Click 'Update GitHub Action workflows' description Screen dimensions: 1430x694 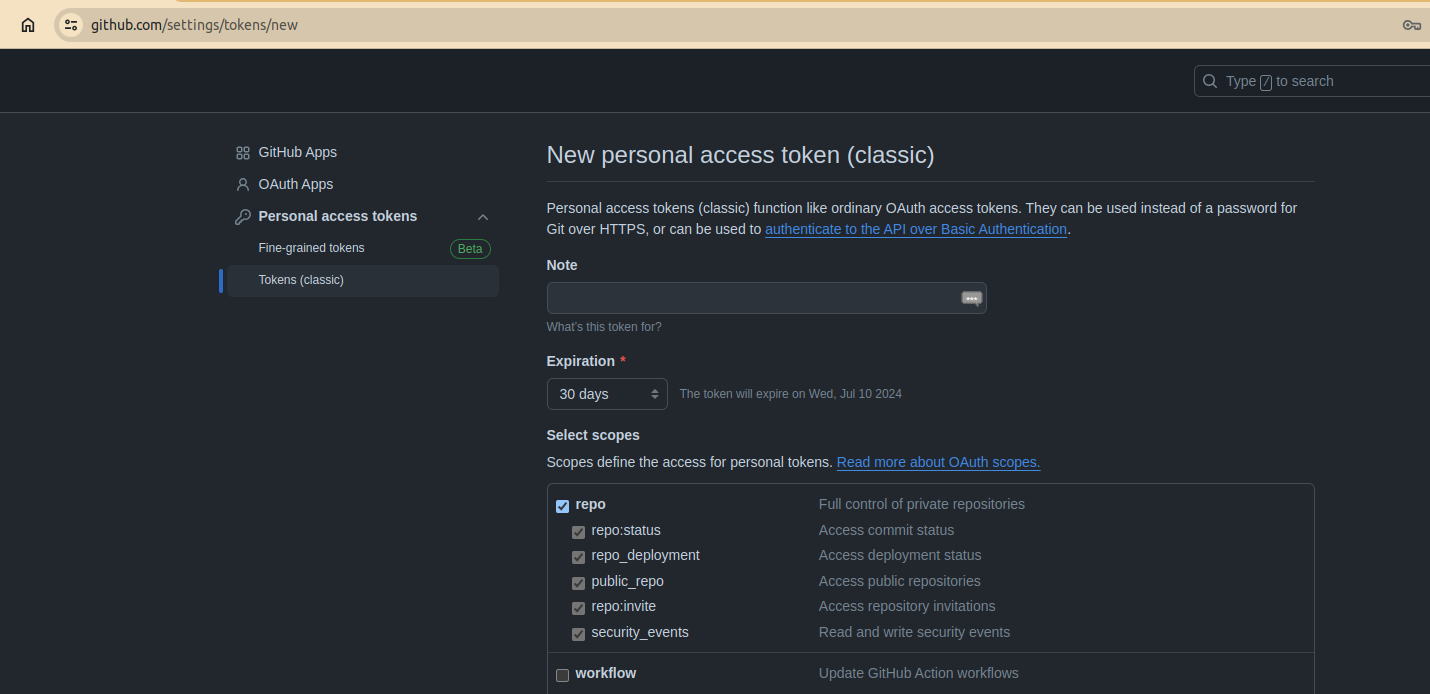(x=919, y=673)
